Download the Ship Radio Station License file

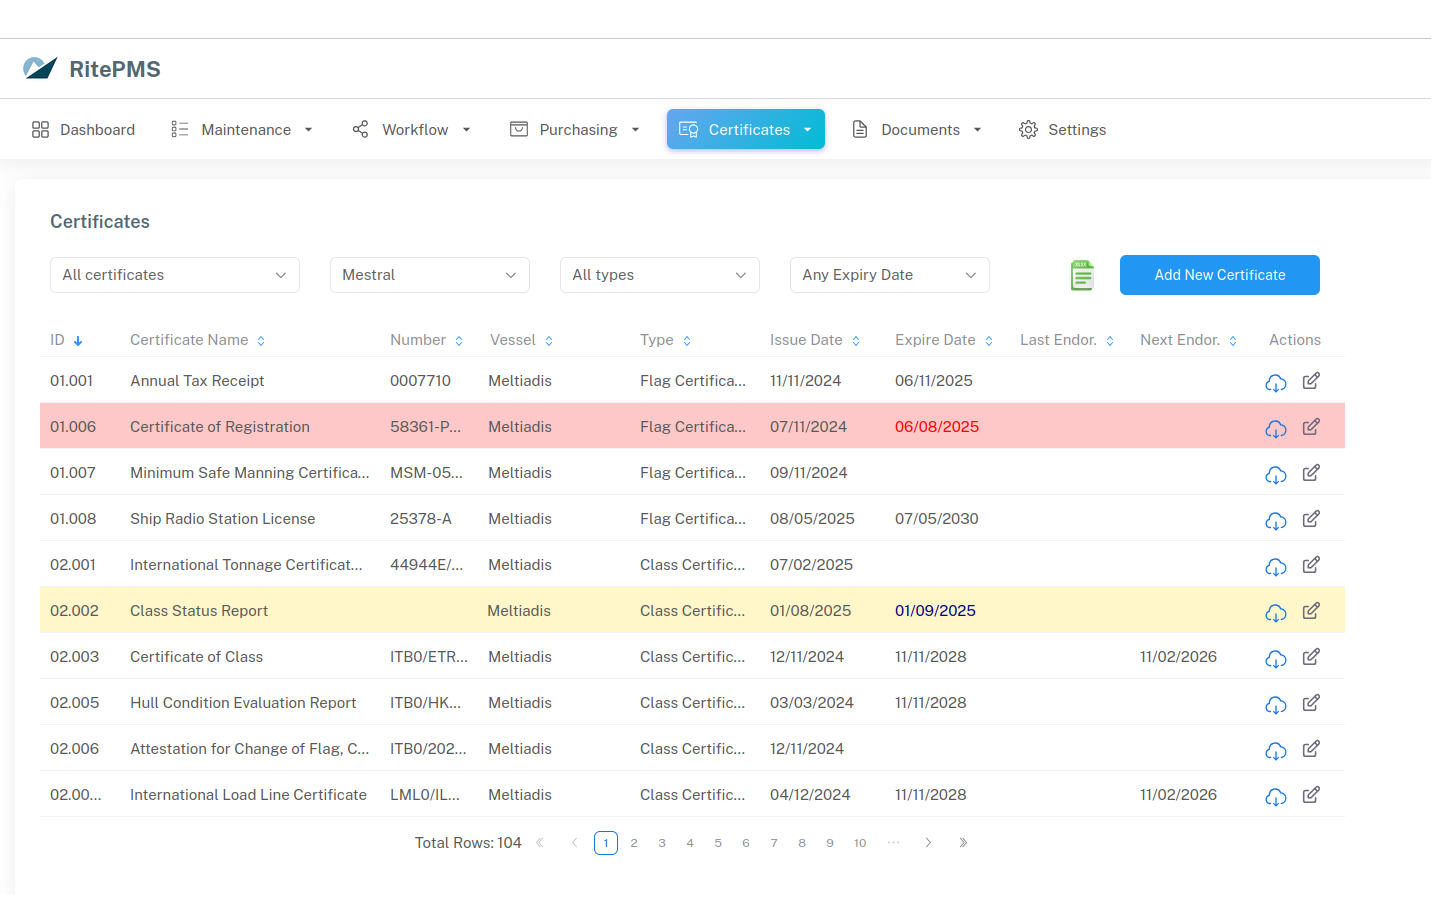click(1275, 520)
